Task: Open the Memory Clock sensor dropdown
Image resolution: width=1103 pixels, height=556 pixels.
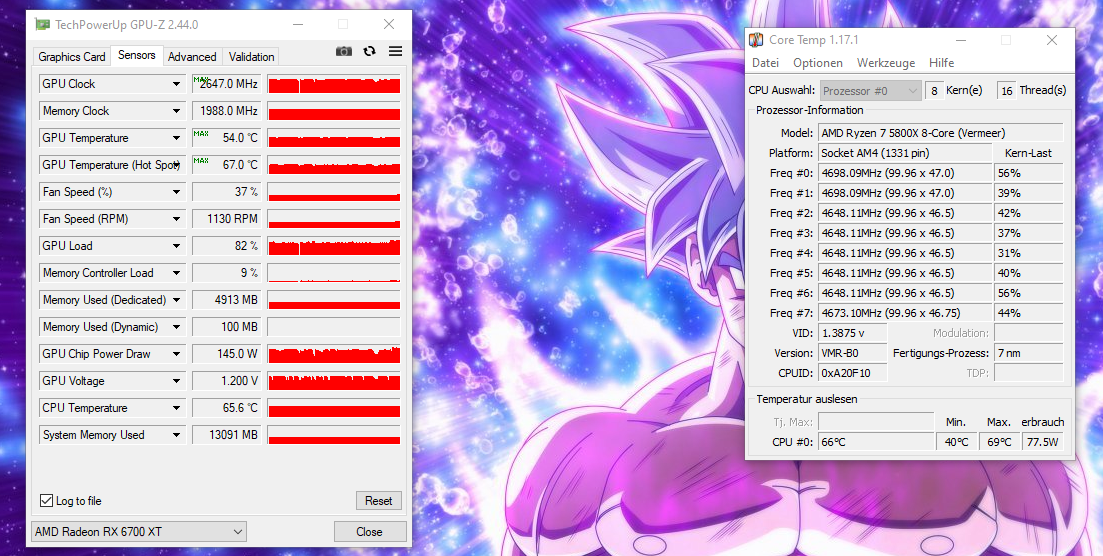Action: pyautogui.click(x=177, y=111)
